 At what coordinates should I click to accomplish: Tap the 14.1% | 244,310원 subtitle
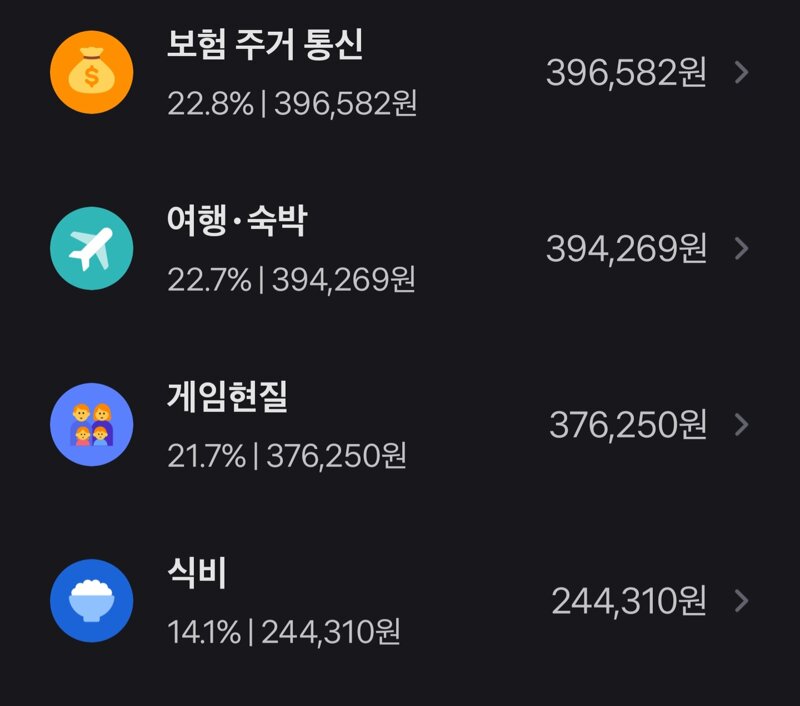pos(284,632)
